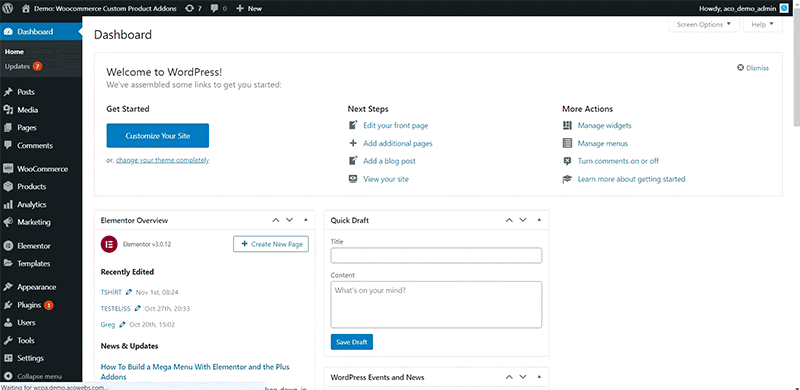Click the Media icon in the sidebar
Image resolution: width=800 pixels, height=390 pixels.
click(8, 110)
